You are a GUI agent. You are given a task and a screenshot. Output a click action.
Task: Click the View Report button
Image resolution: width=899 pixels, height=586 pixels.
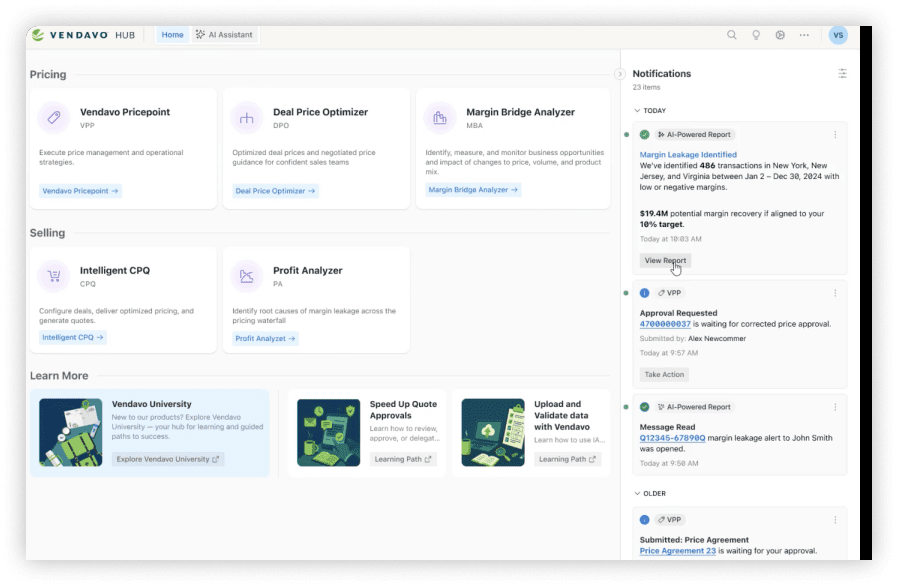(x=664, y=261)
